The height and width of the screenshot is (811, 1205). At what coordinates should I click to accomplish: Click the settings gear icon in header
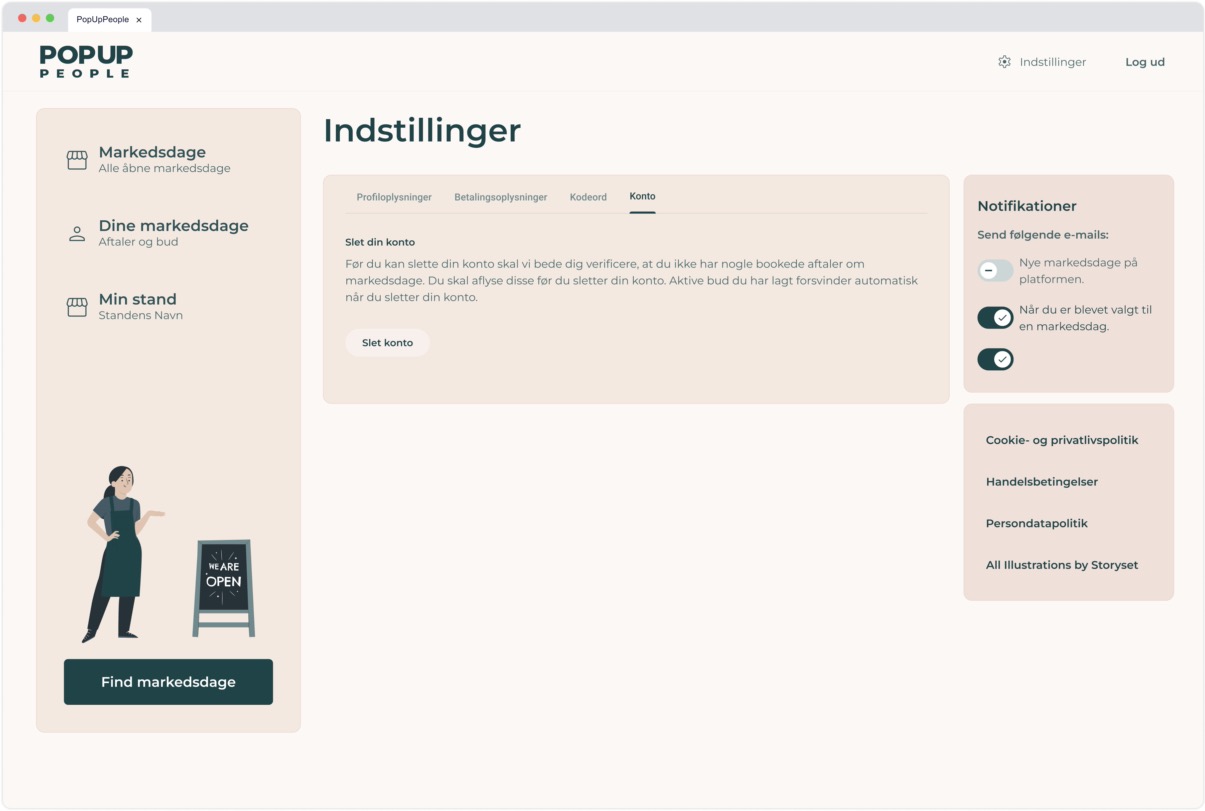tap(1004, 62)
